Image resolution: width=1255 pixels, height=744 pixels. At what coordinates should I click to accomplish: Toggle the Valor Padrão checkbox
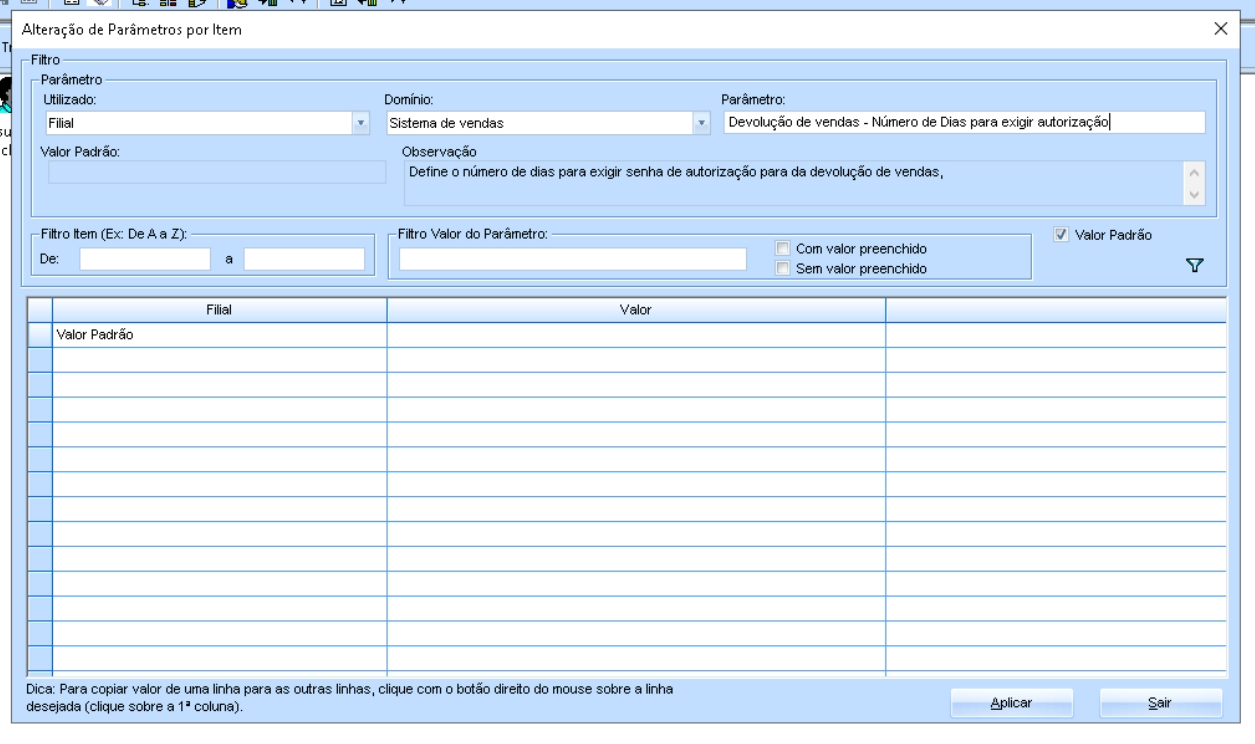[x=1061, y=235]
